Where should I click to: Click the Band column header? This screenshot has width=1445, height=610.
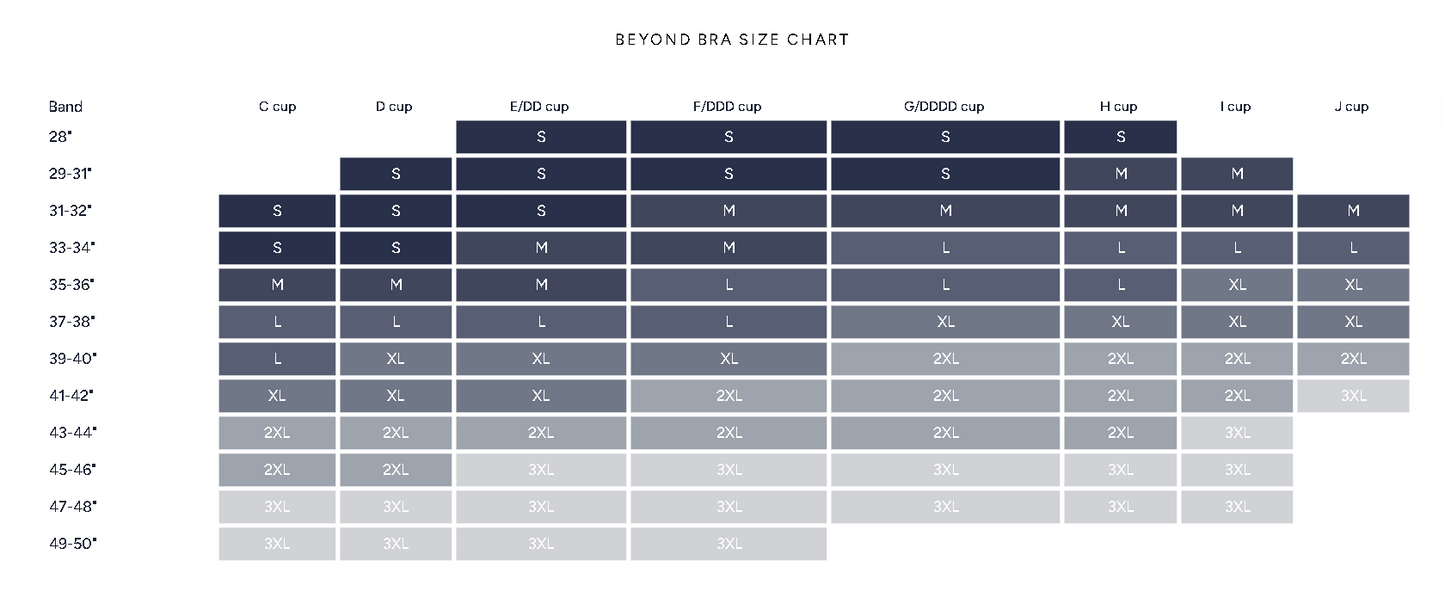(66, 107)
